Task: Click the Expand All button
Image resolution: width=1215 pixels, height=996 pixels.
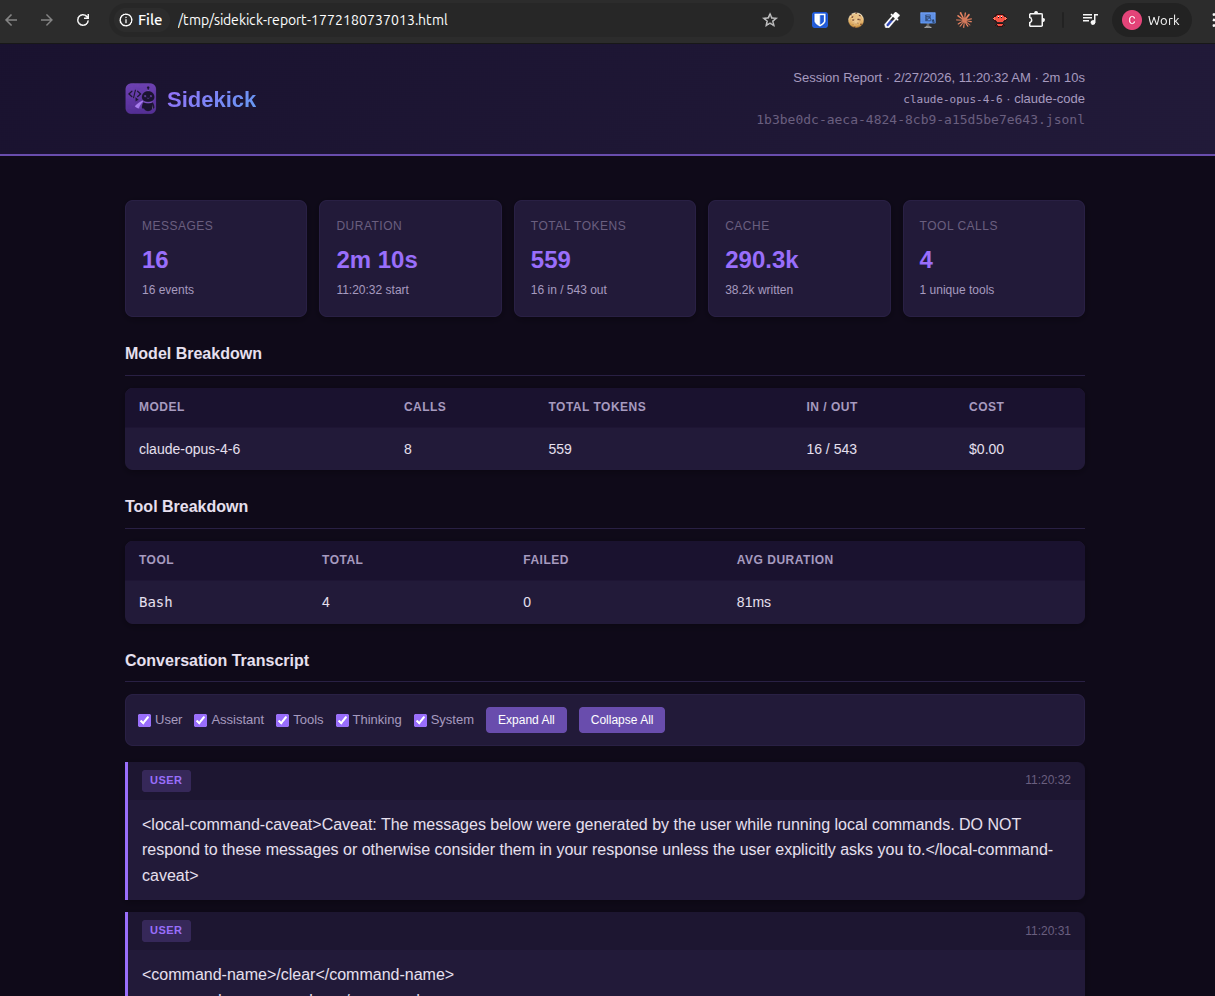Action: (526, 720)
